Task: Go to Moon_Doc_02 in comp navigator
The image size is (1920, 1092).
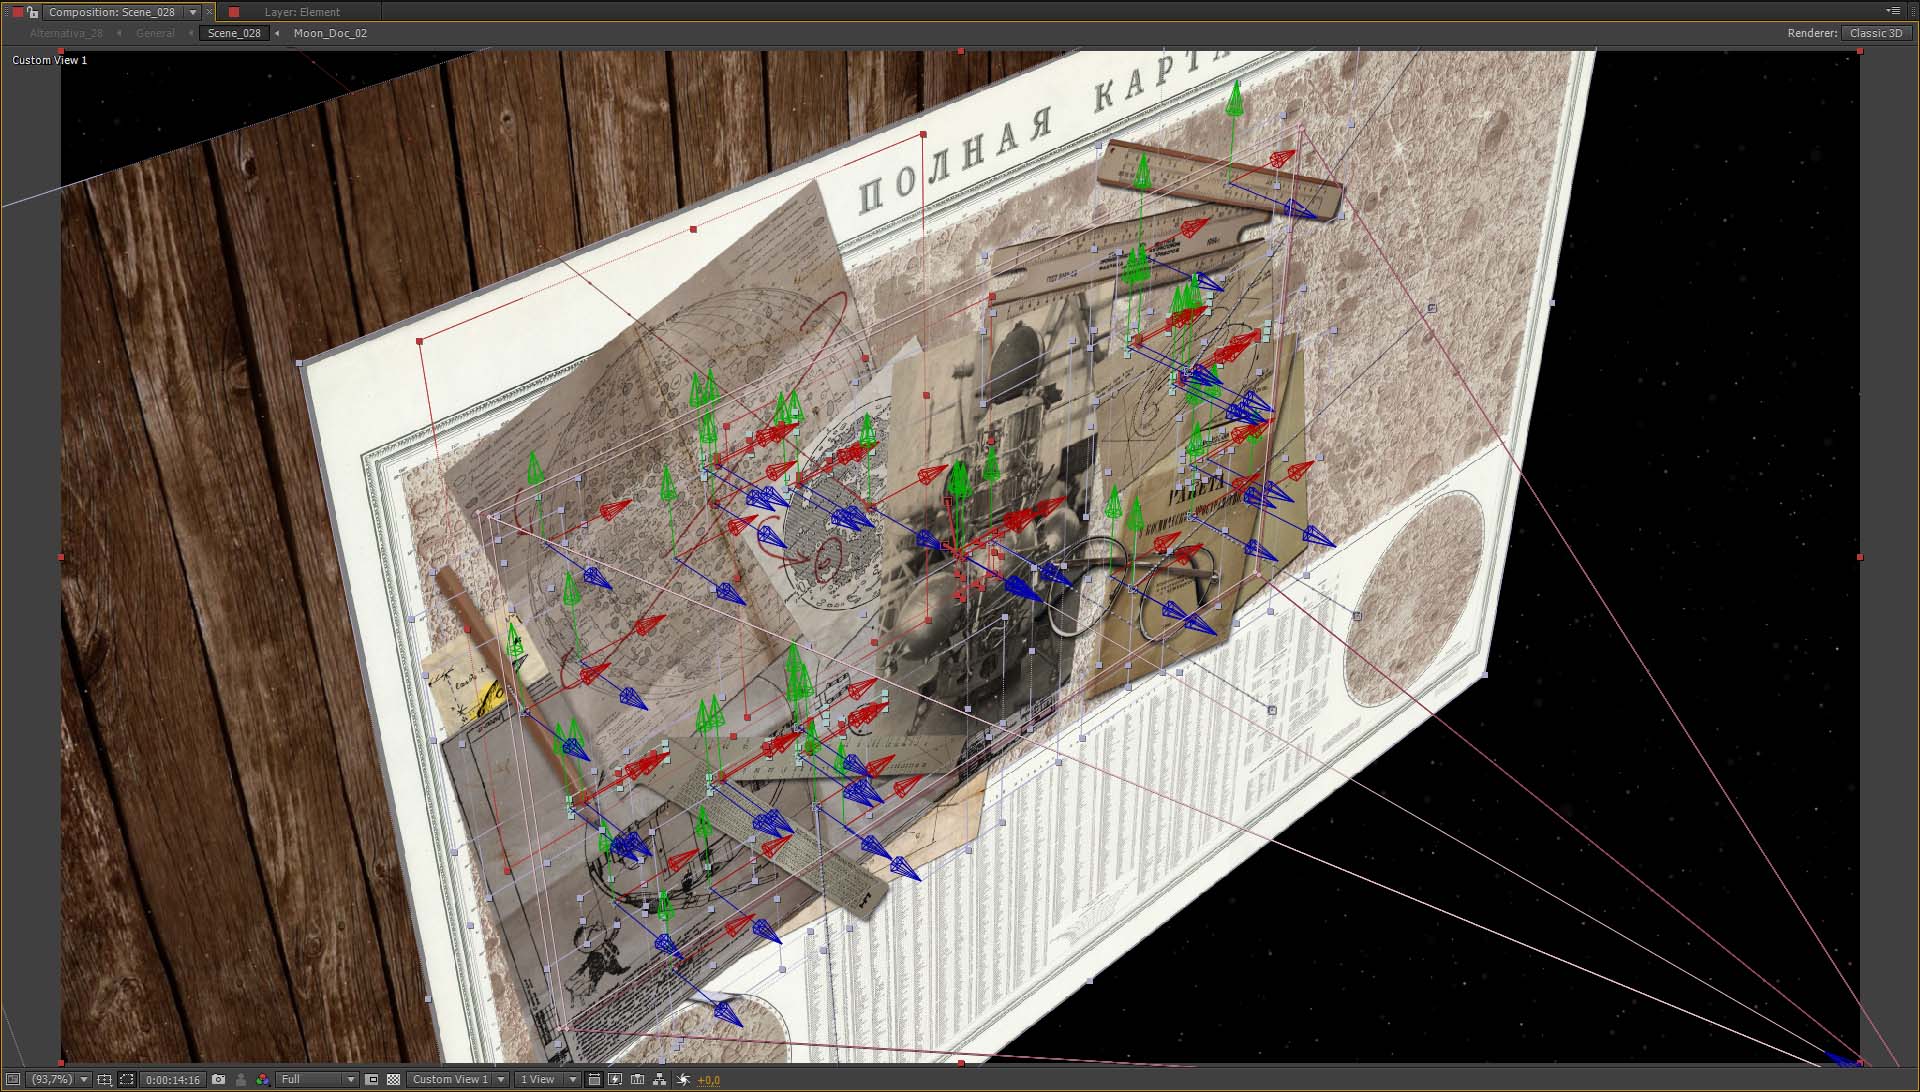Action: 330,33
